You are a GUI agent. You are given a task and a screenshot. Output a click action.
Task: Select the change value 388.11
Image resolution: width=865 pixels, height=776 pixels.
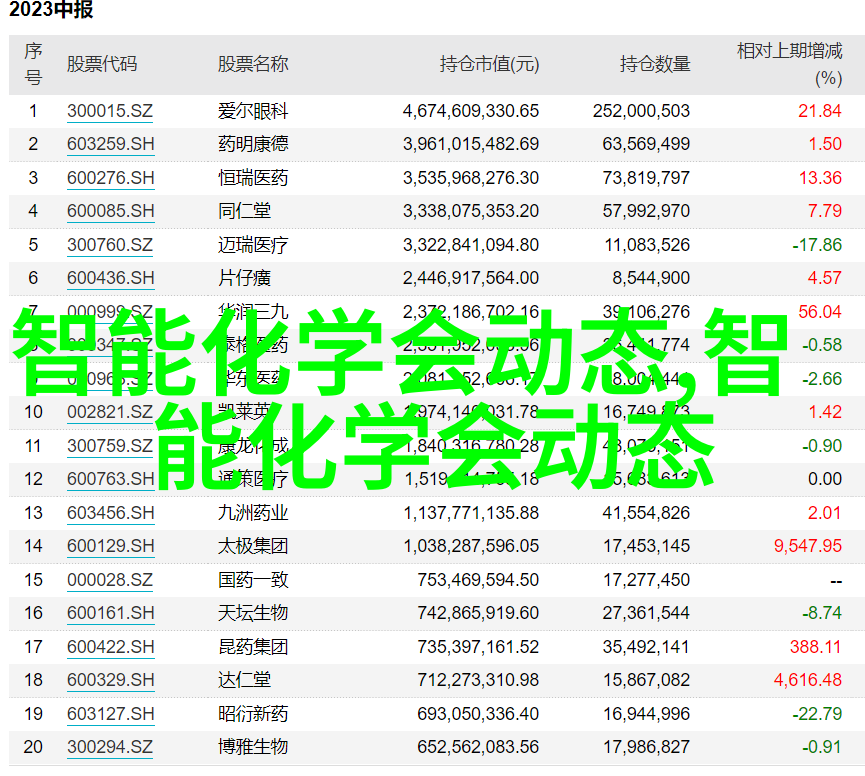815,647
